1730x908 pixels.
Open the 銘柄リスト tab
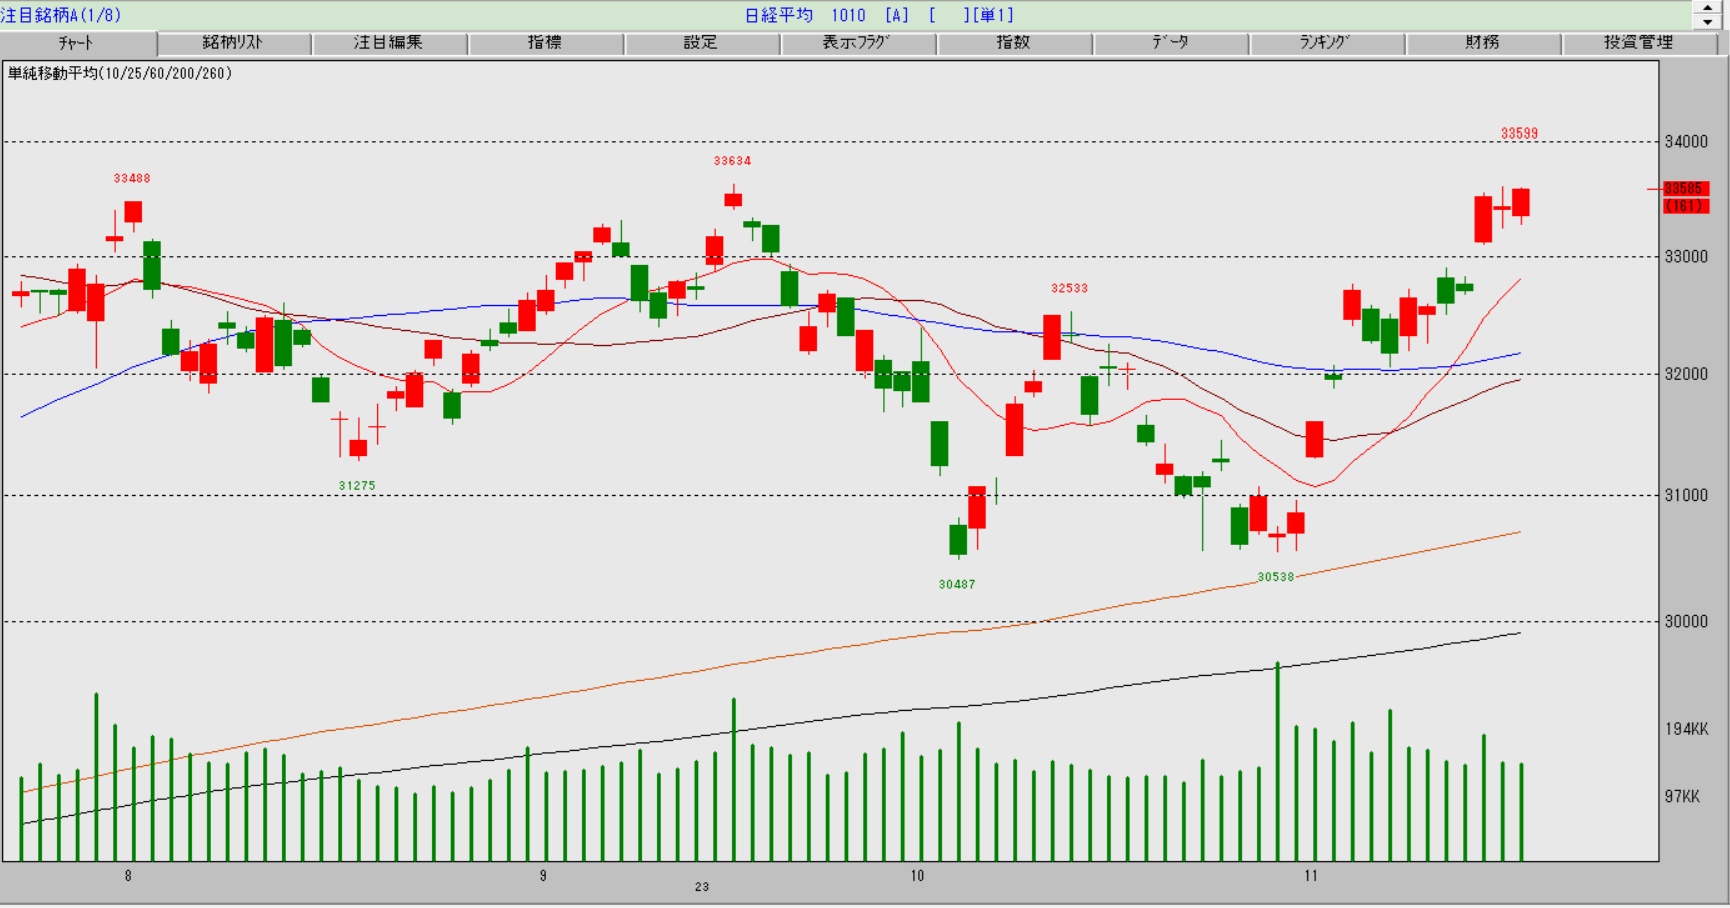[234, 43]
